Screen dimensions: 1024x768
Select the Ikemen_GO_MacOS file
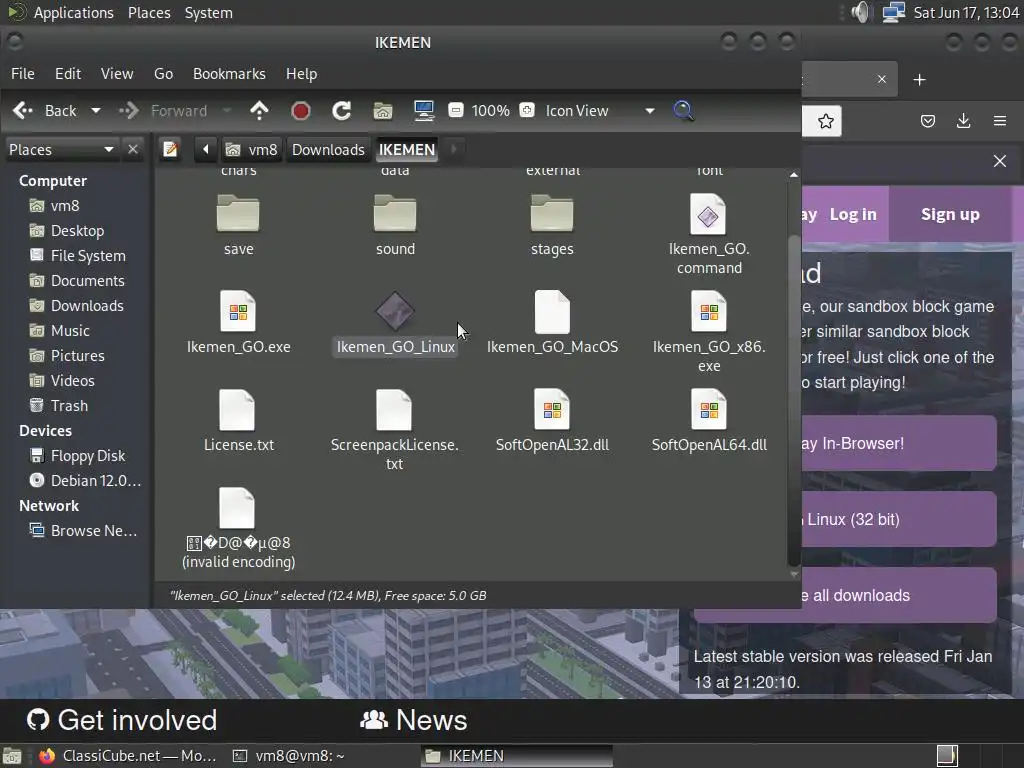coord(552,323)
